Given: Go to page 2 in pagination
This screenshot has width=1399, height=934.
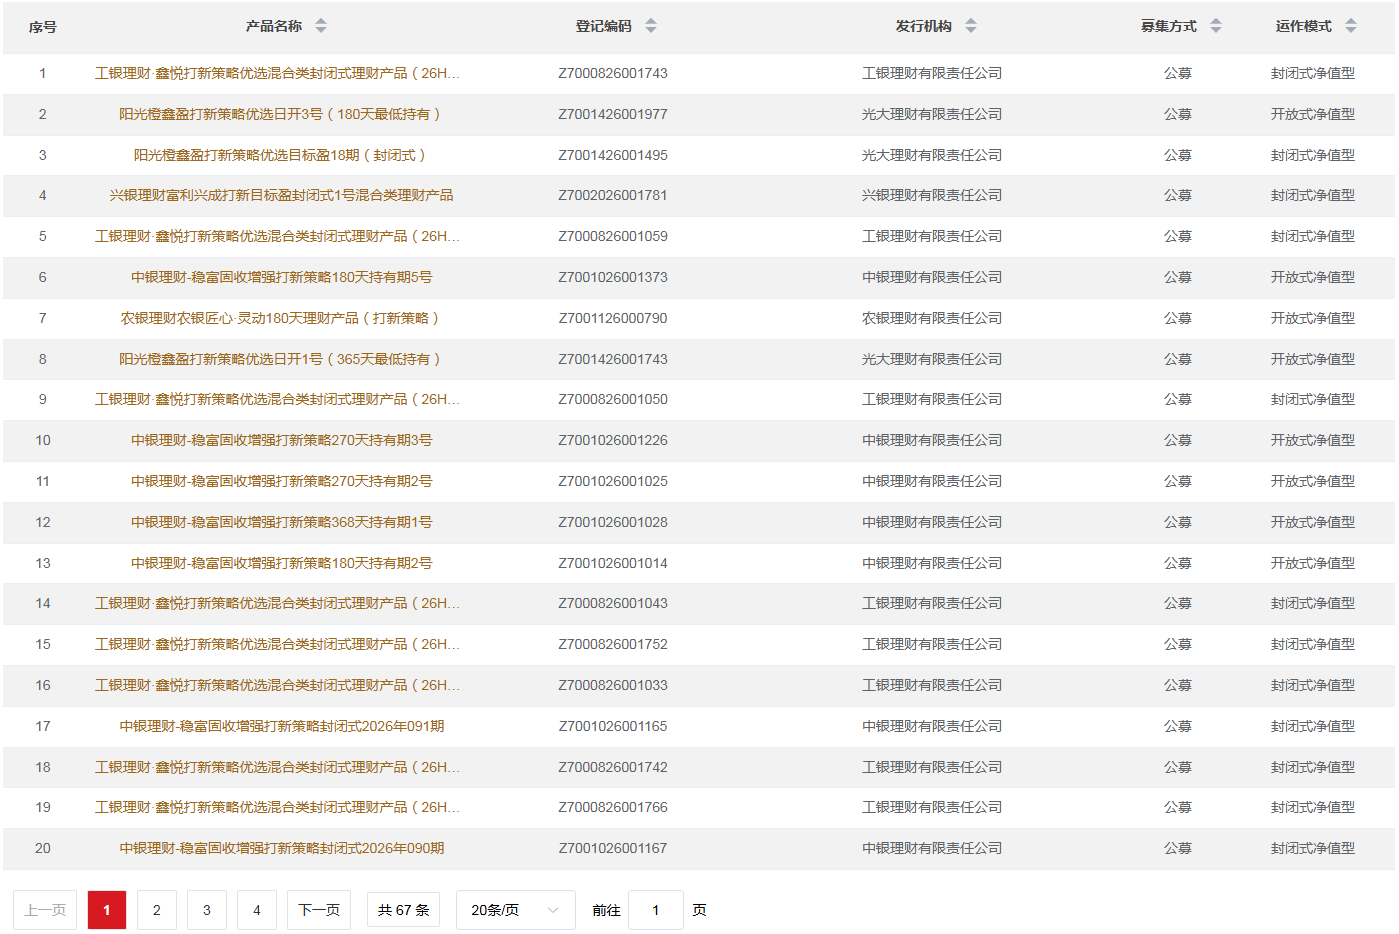Looking at the screenshot, I should click(157, 910).
